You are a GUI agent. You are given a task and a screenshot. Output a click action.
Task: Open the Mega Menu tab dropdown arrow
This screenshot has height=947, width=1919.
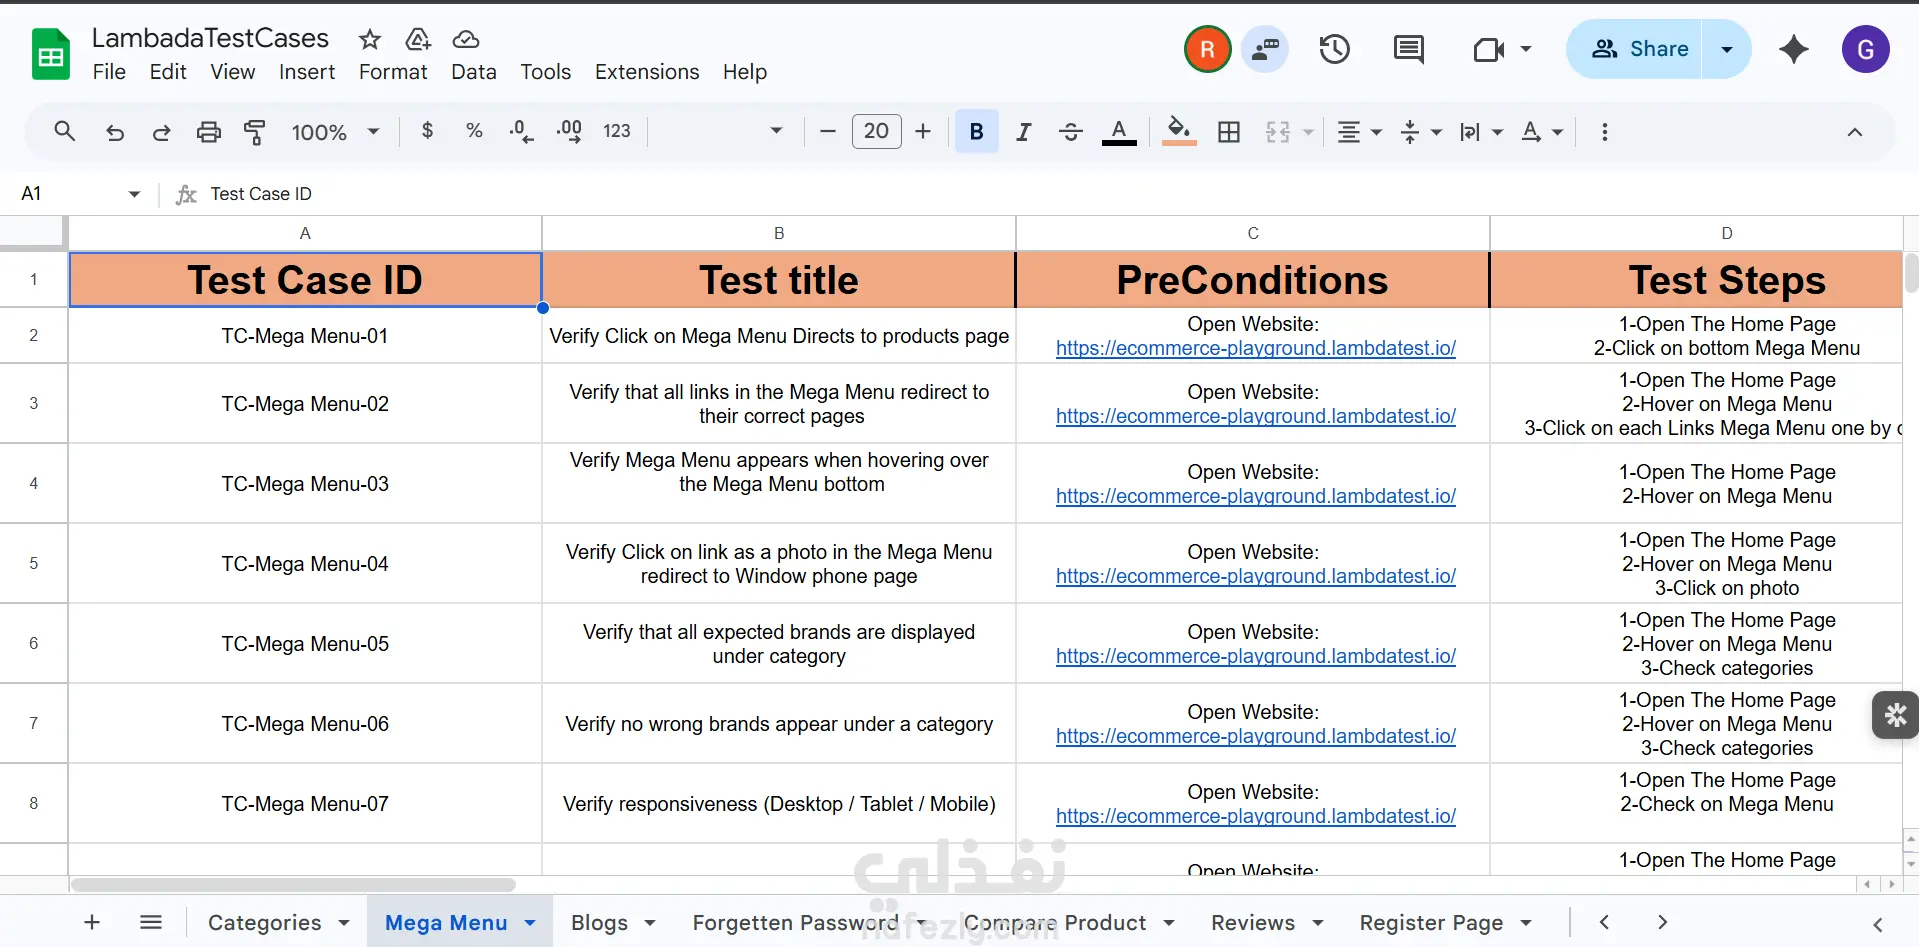pyautogui.click(x=530, y=923)
